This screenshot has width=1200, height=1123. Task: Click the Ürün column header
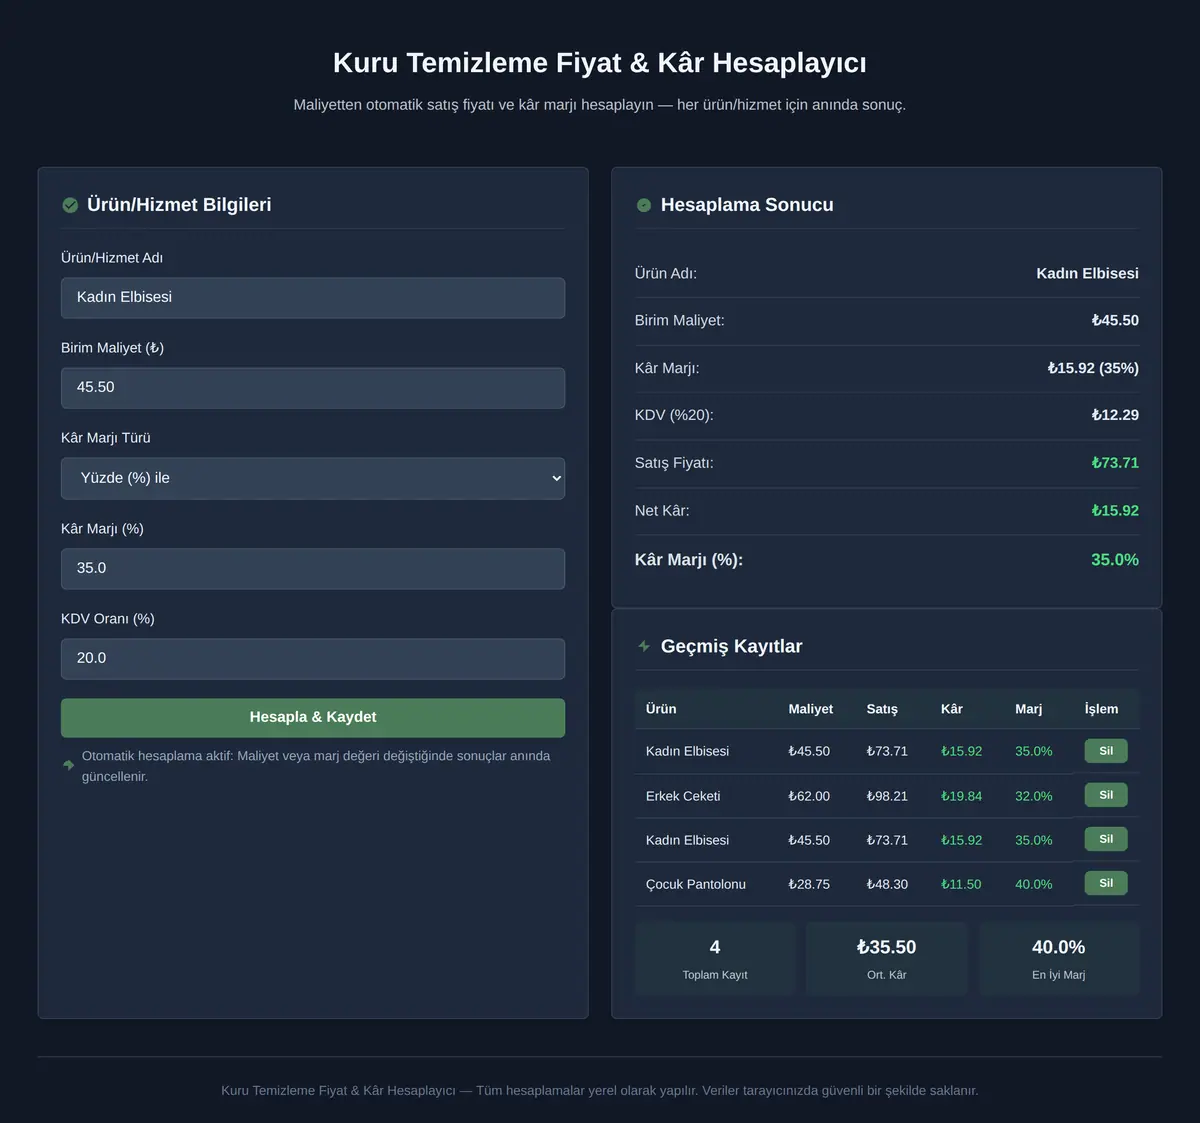coord(661,709)
